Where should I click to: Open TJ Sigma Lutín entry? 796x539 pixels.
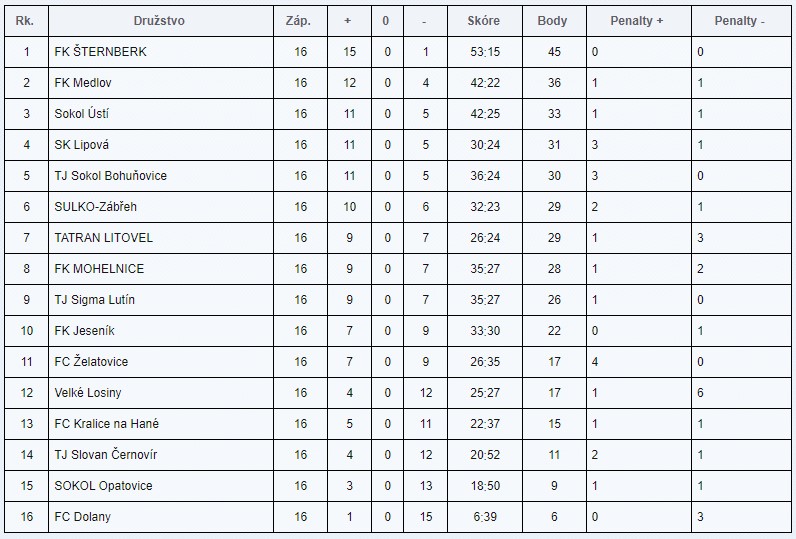[94, 300]
